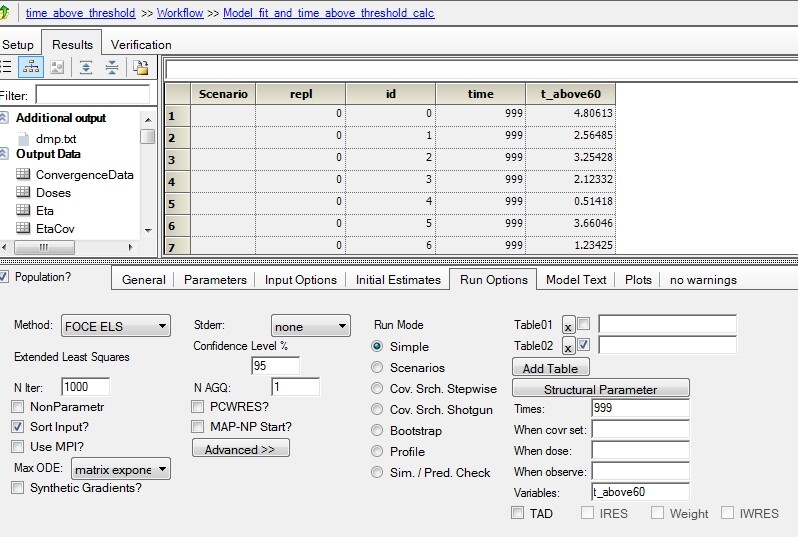Enable the Synthetic Gradients? checkbox

pyautogui.click(x=17, y=488)
